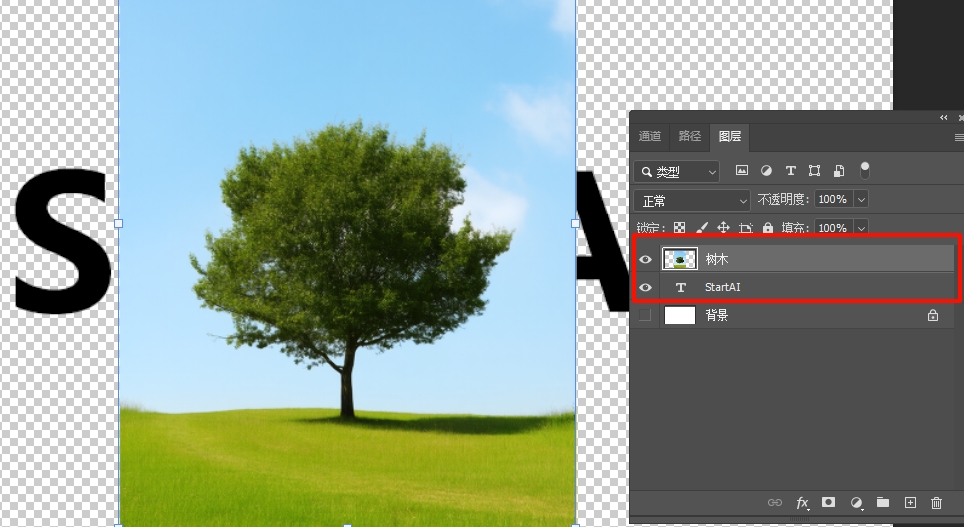Hide the StartAI text layer

click(x=645, y=288)
